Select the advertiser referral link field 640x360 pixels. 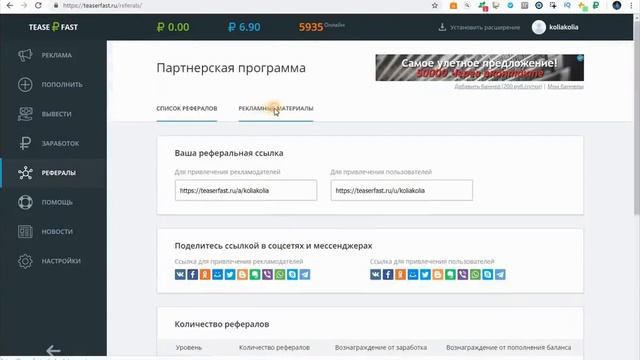coord(246,190)
